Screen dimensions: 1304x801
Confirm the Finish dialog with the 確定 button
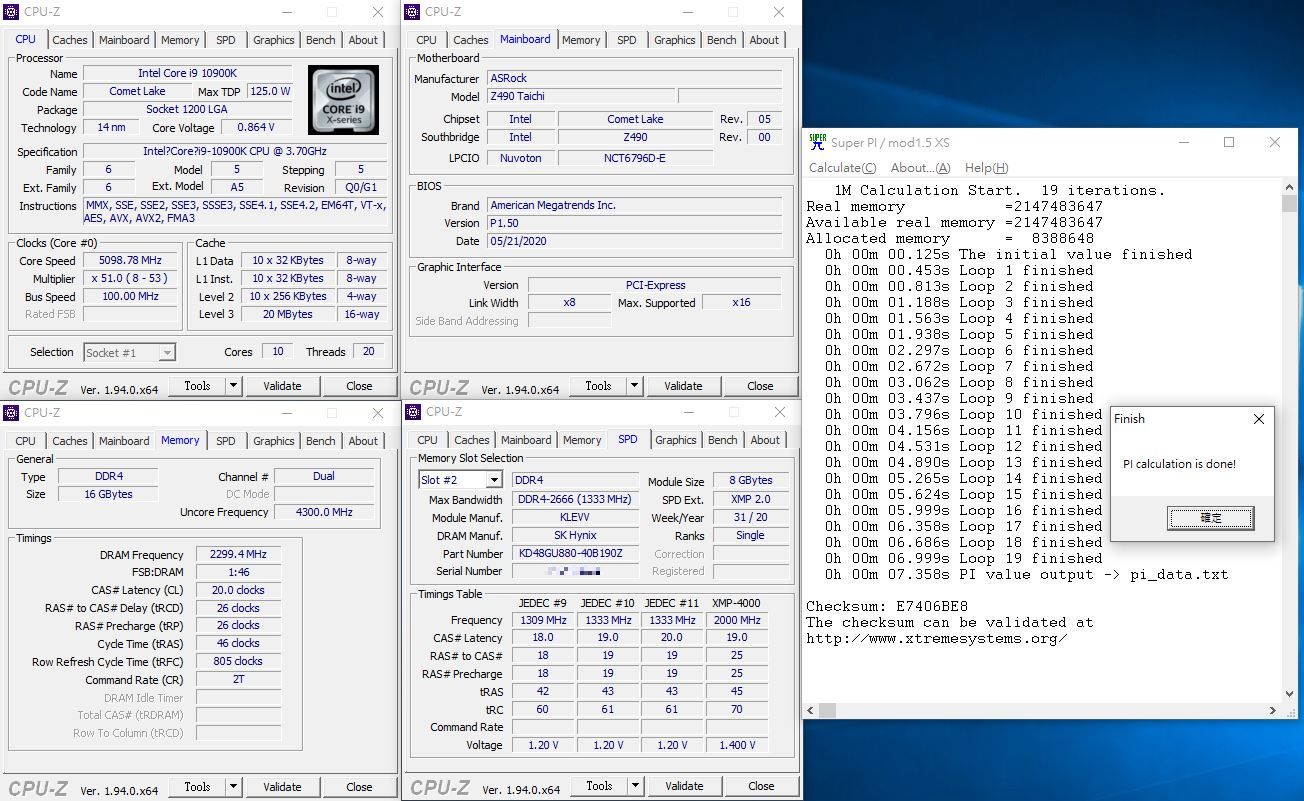tap(1211, 518)
